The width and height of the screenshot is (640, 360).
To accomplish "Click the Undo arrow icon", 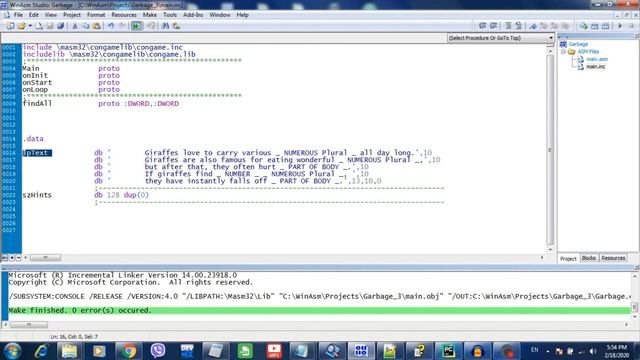I will pyautogui.click(x=111, y=26).
